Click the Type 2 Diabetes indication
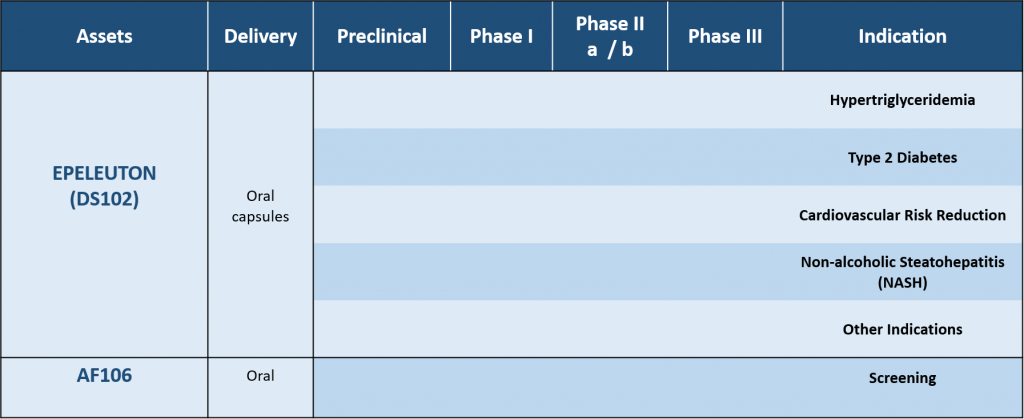Screen dimensions: 1024x419 click(902, 158)
